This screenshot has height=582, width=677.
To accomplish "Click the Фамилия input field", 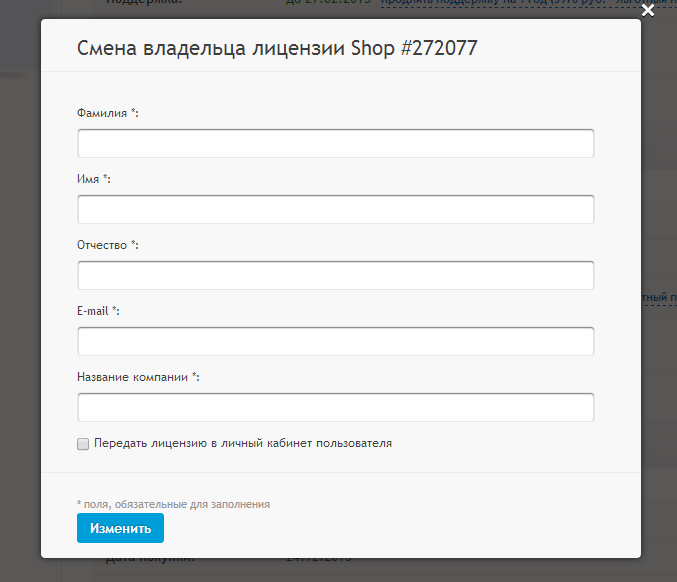I will [x=335, y=143].
